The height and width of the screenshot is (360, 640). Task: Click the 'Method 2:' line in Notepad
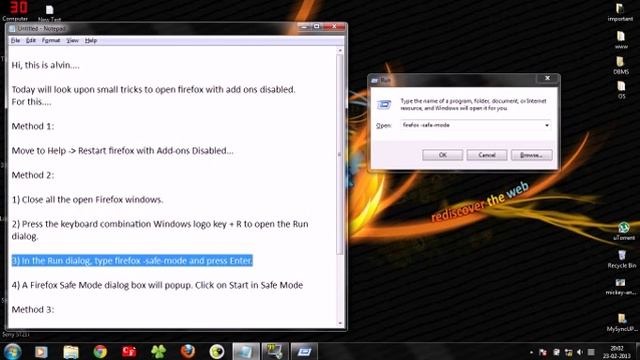click(33, 175)
